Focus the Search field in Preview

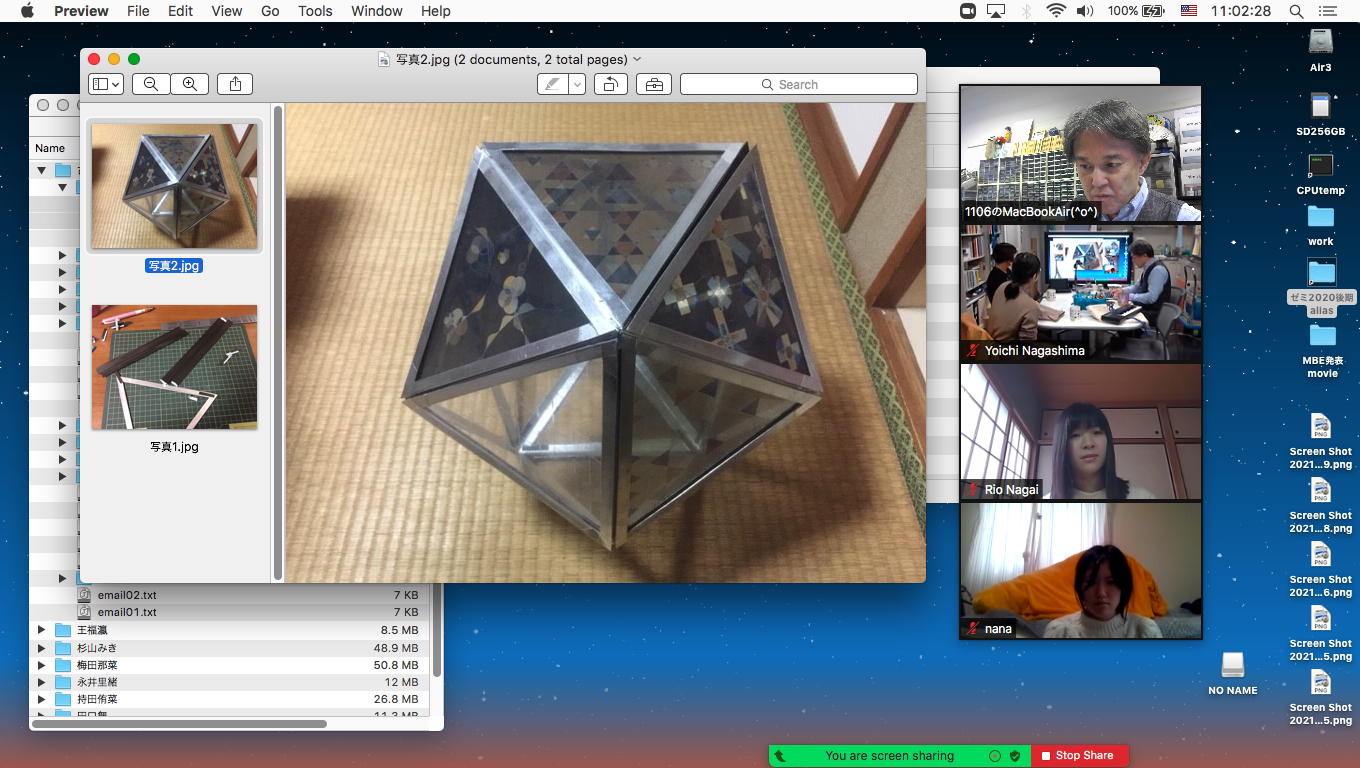coord(799,85)
